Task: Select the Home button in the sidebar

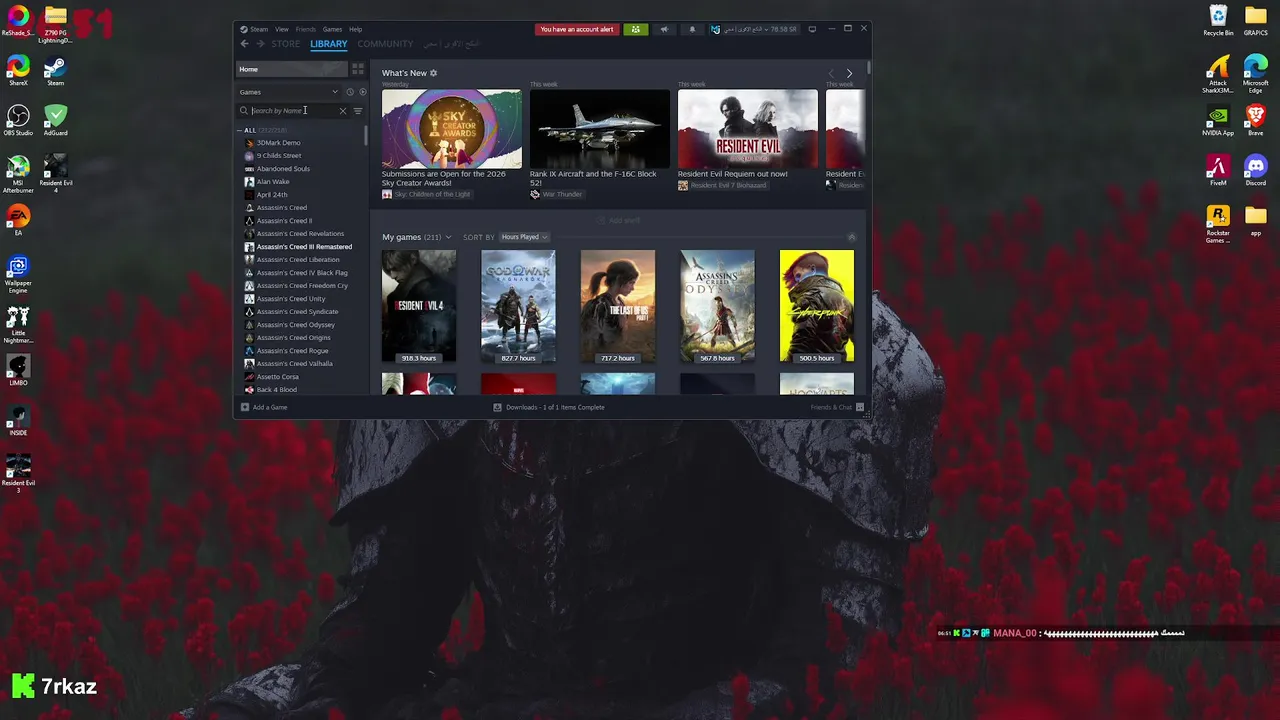Action: 291,69
